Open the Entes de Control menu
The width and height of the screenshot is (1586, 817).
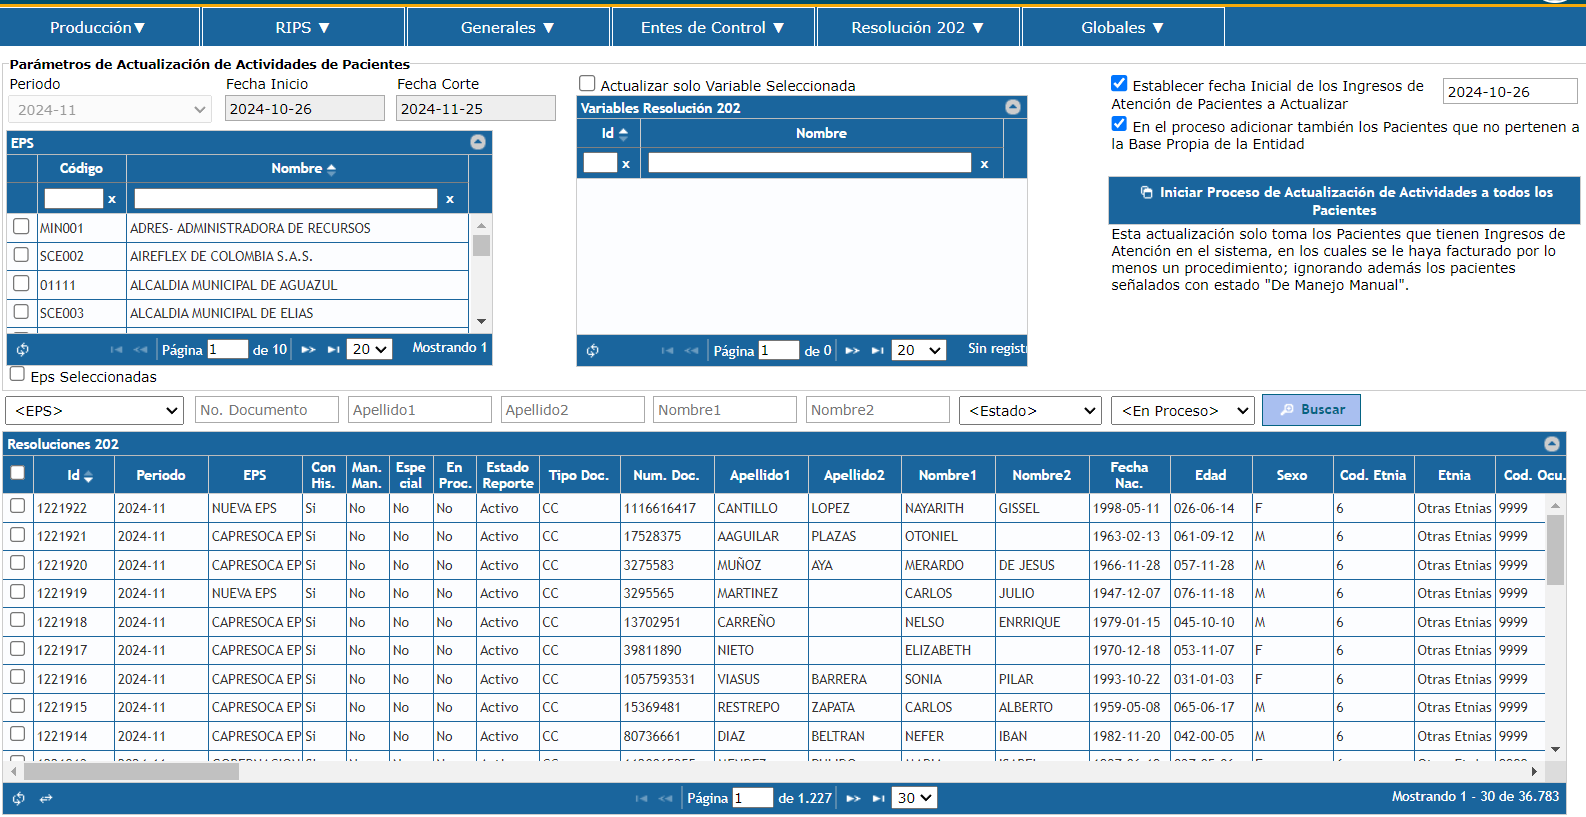[x=712, y=27]
